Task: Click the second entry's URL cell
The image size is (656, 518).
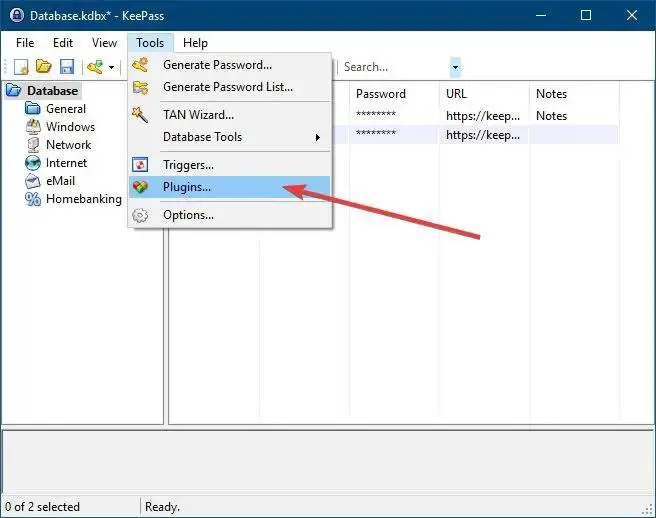Action: coord(483,135)
